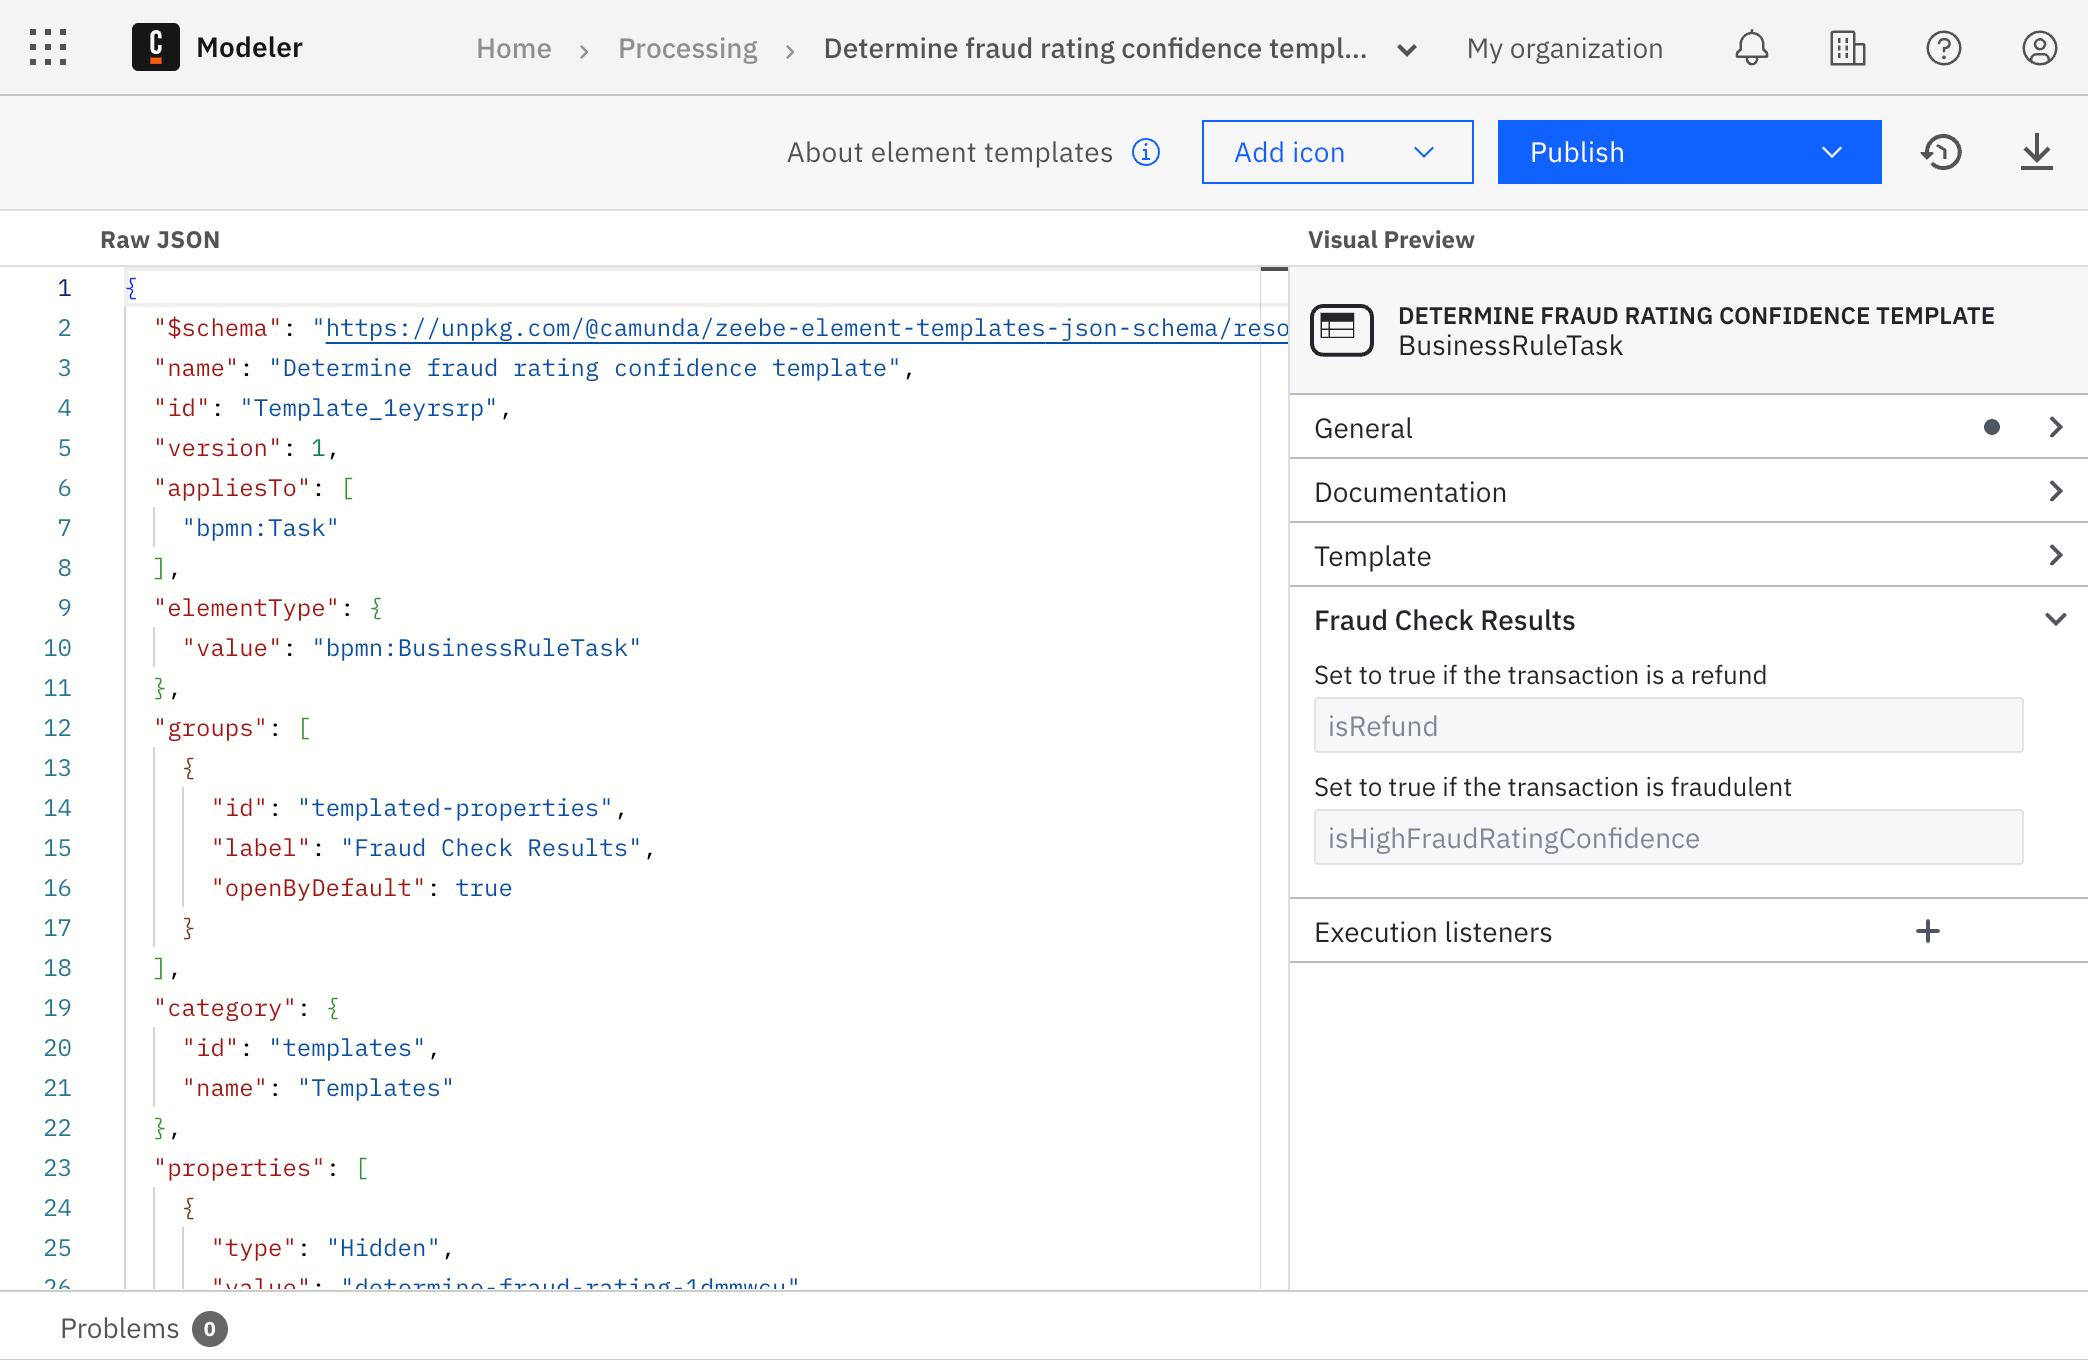Image resolution: width=2088 pixels, height=1360 pixels.
Task: Add an execution listener with plus icon
Action: [1928, 931]
